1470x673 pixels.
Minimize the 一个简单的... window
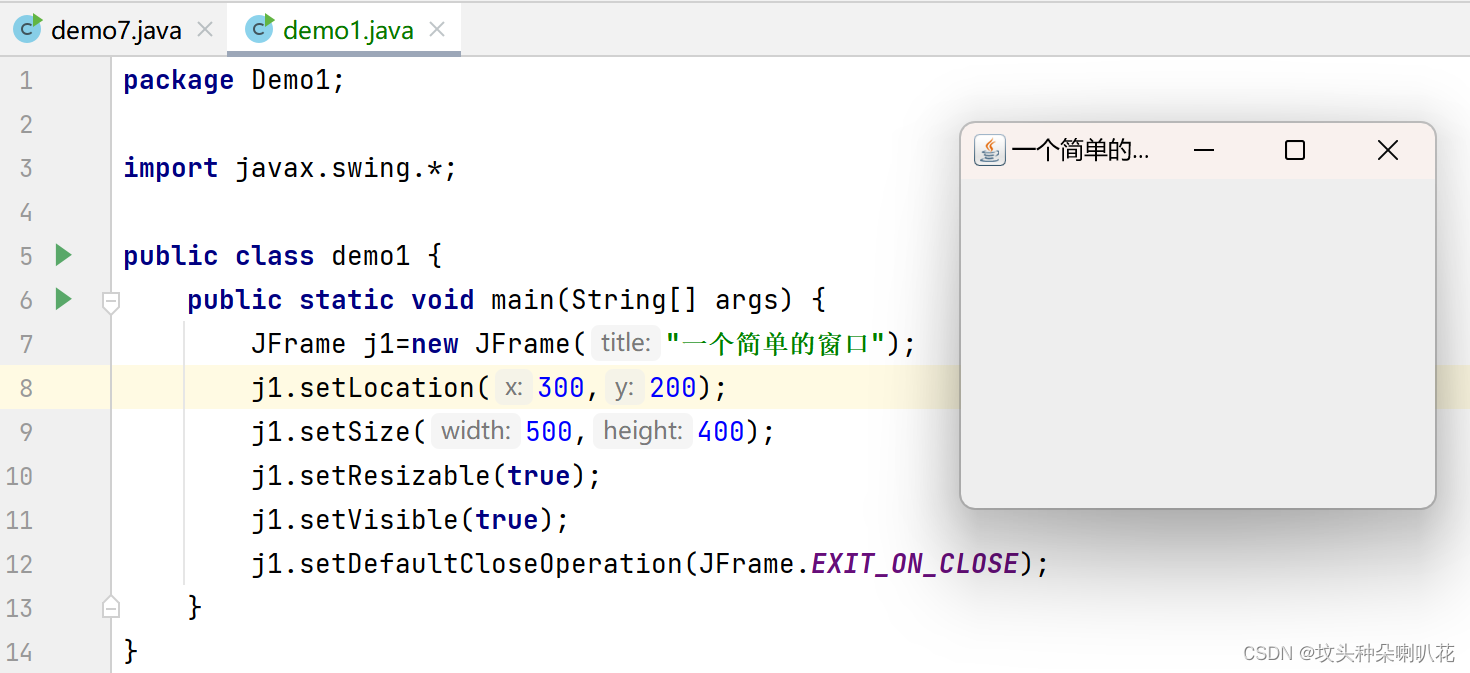pos(1204,150)
